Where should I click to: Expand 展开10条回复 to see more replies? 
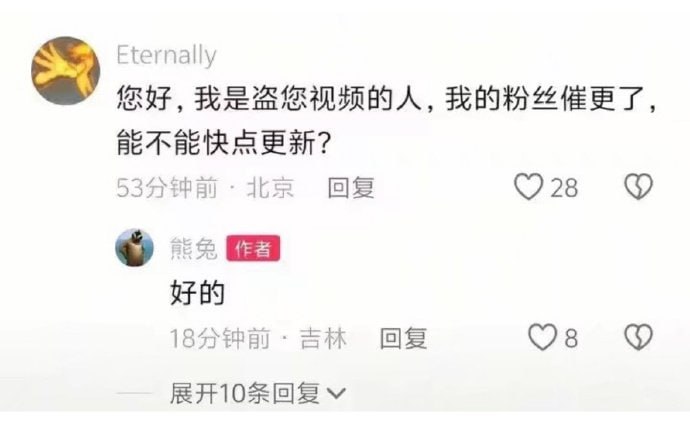point(257,393)
